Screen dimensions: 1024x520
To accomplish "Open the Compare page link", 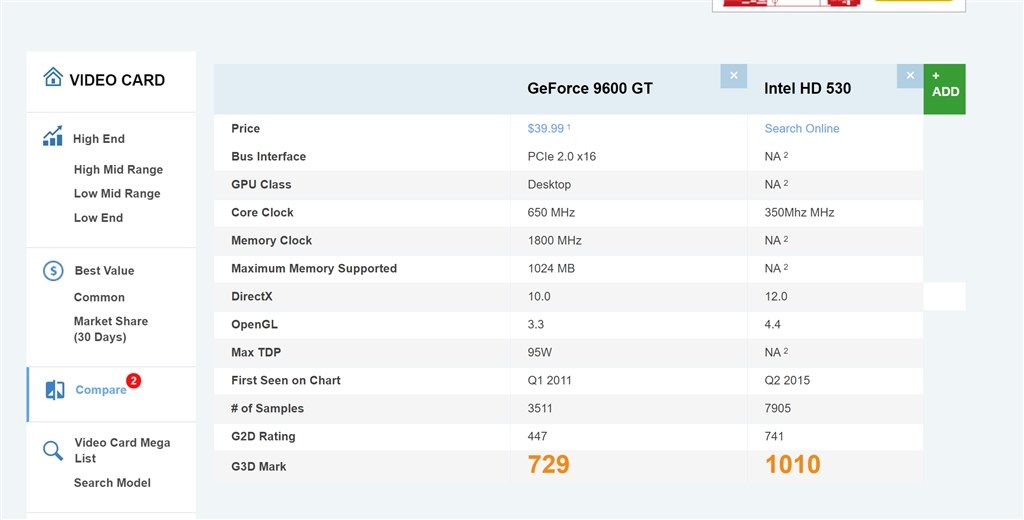I will tap(101, 390).
